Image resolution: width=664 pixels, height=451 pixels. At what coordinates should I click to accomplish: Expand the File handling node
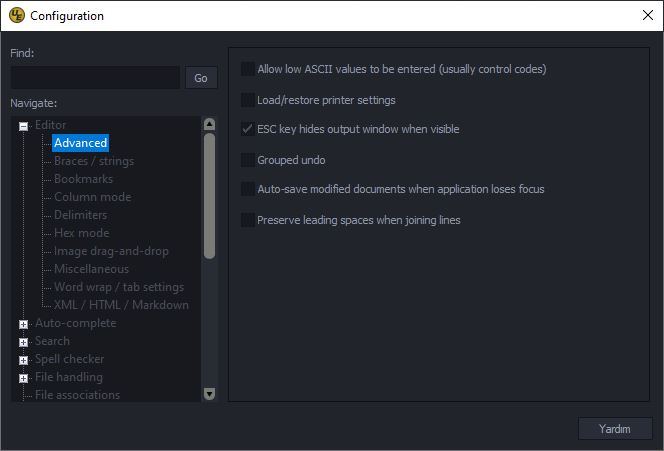tap(24, 378)
